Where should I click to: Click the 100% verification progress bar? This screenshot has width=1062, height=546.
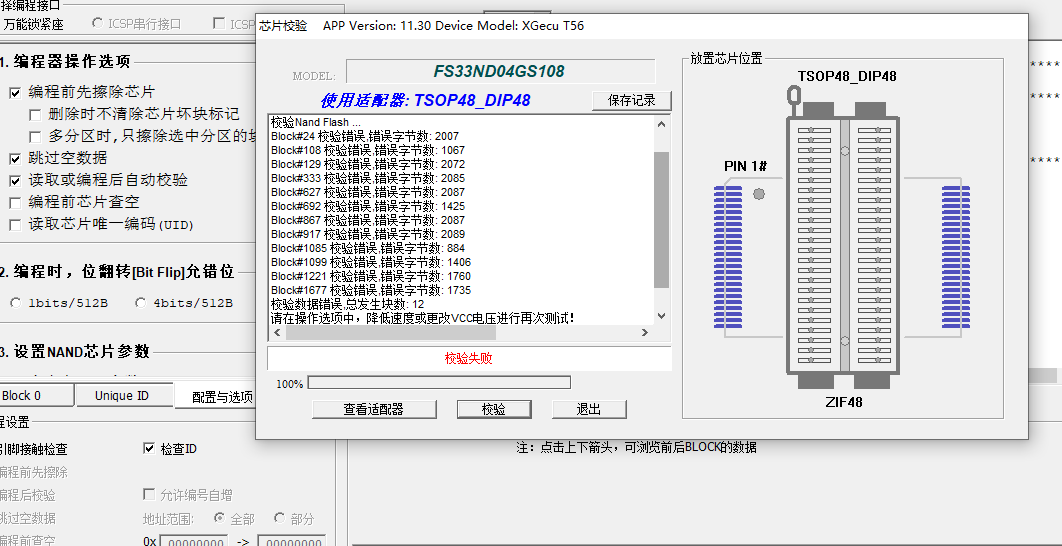pyautogui.click(x=438, y=382)
